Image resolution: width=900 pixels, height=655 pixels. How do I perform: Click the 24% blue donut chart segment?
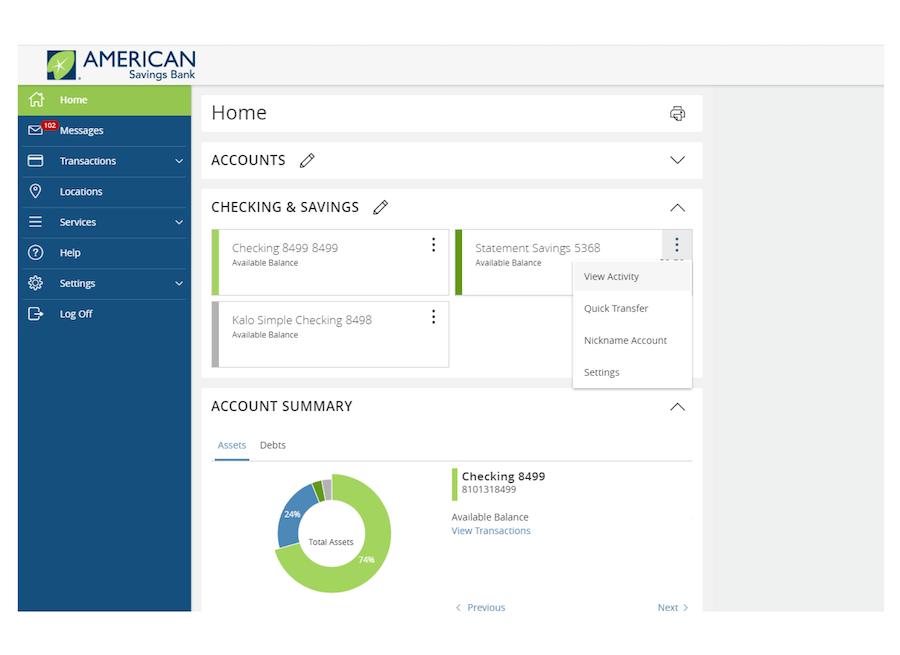click(293, 515)
